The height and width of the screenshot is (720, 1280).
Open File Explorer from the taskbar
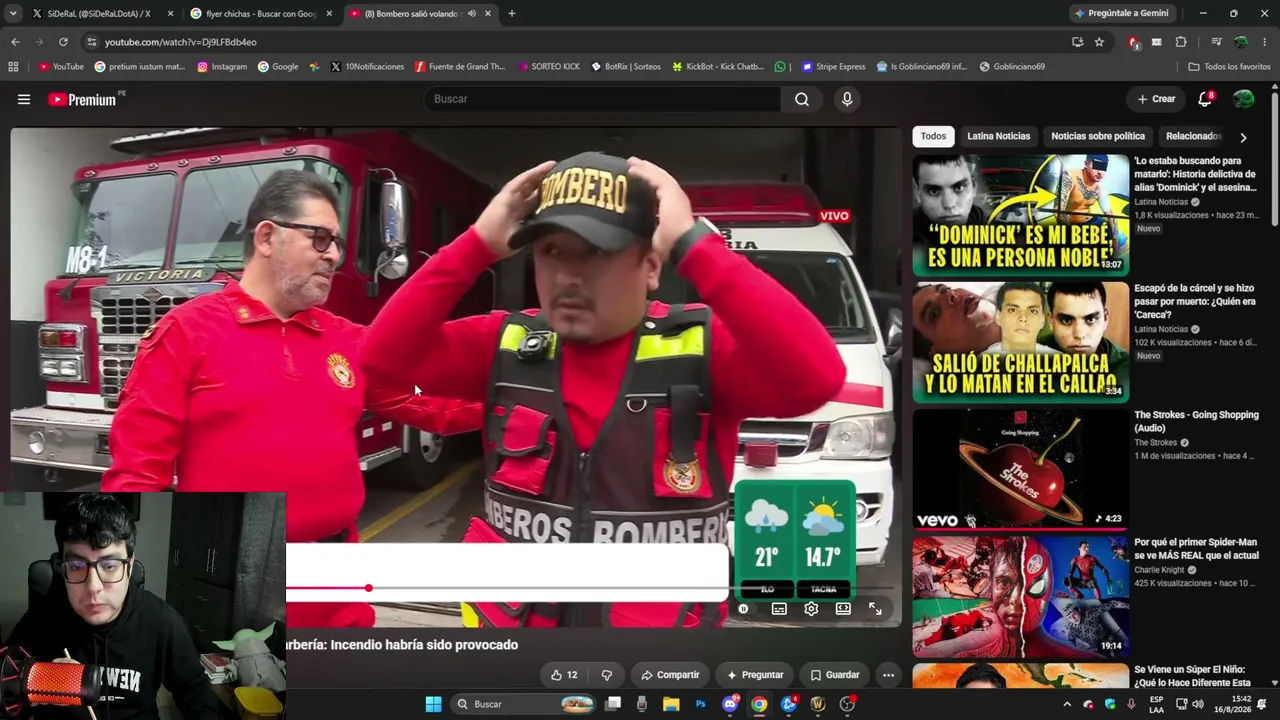(671, 704)
